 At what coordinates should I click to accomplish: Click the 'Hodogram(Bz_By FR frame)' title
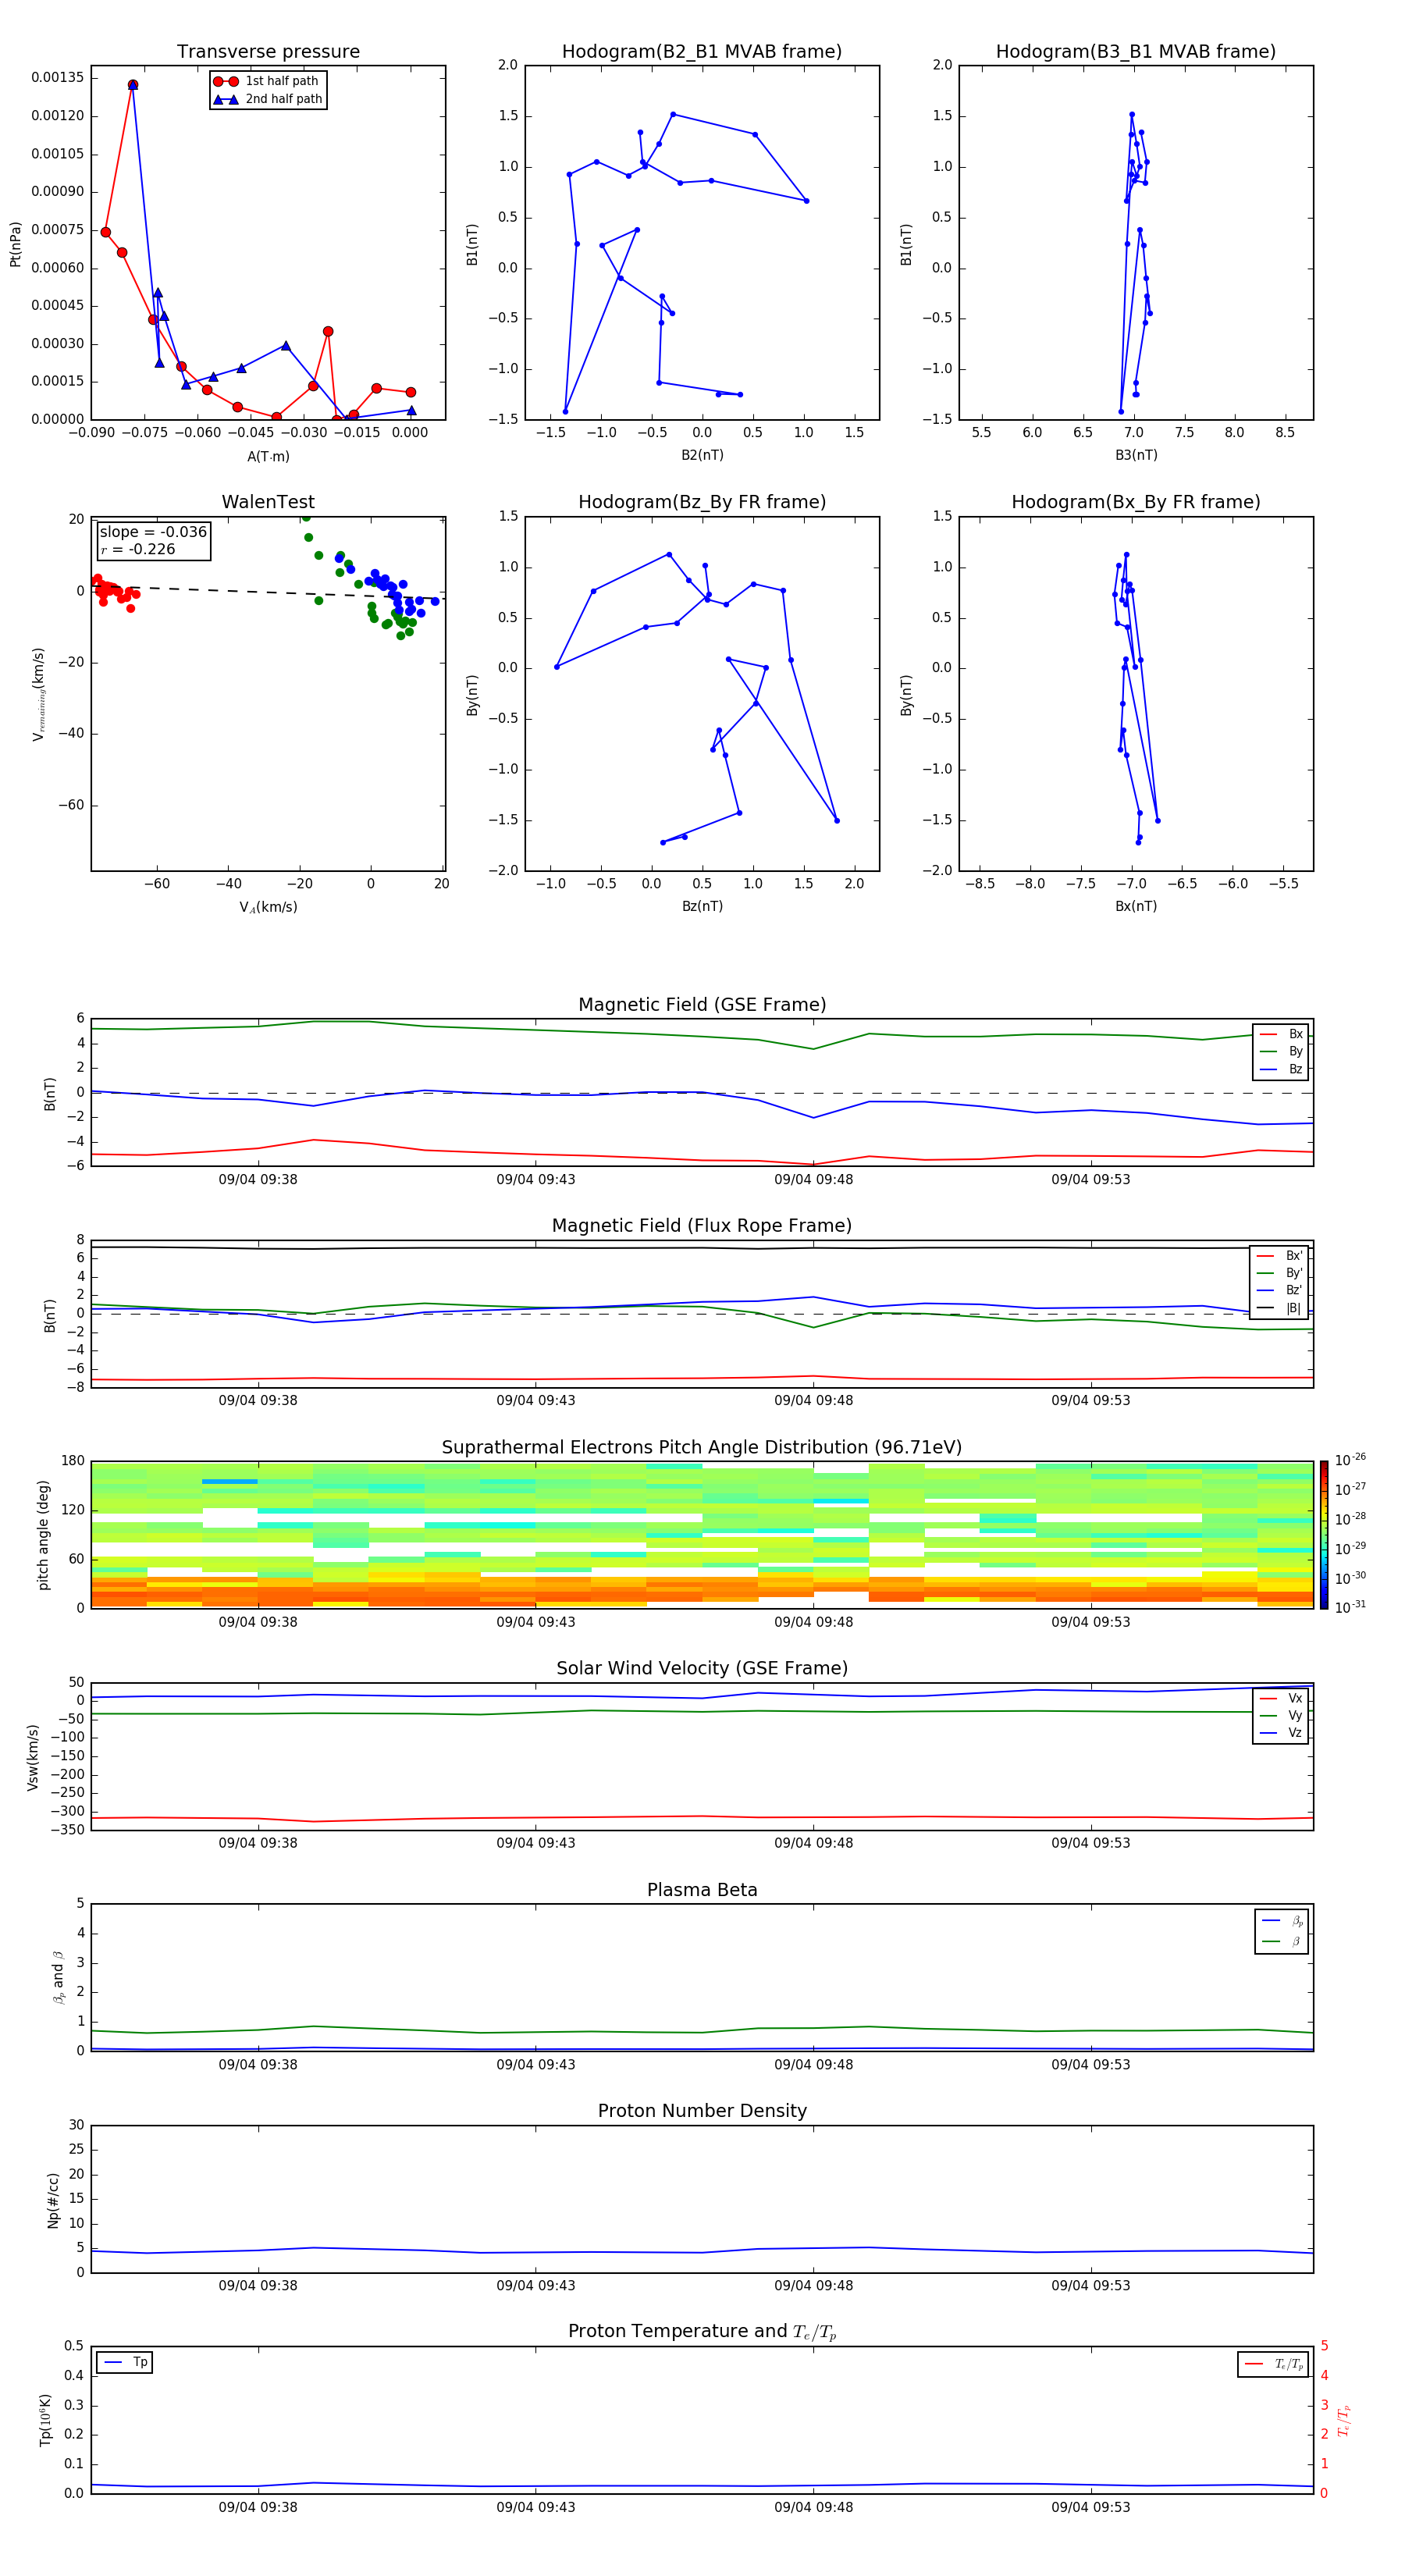(702, 502)
